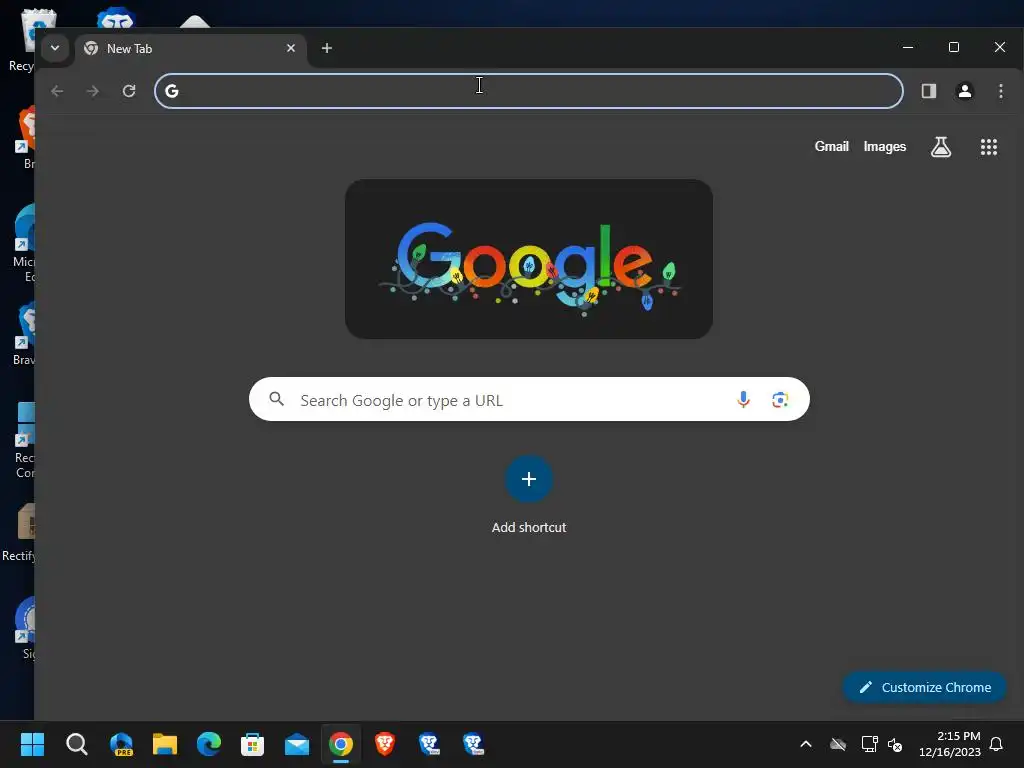Viewport: 1024px width, 768px height.
Task: Select the New Tab tab
Action: [191, 49]
